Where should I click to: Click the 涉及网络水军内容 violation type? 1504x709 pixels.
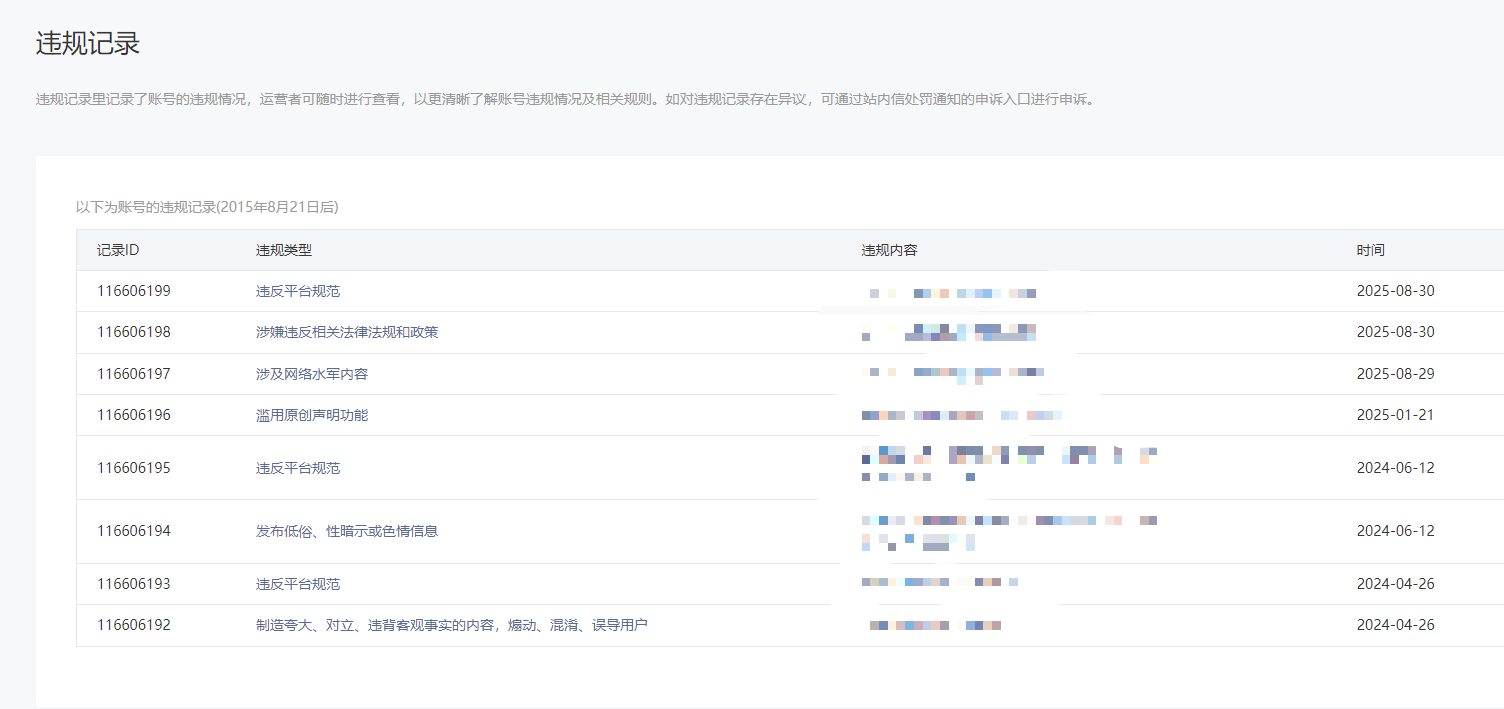(312, 374)
